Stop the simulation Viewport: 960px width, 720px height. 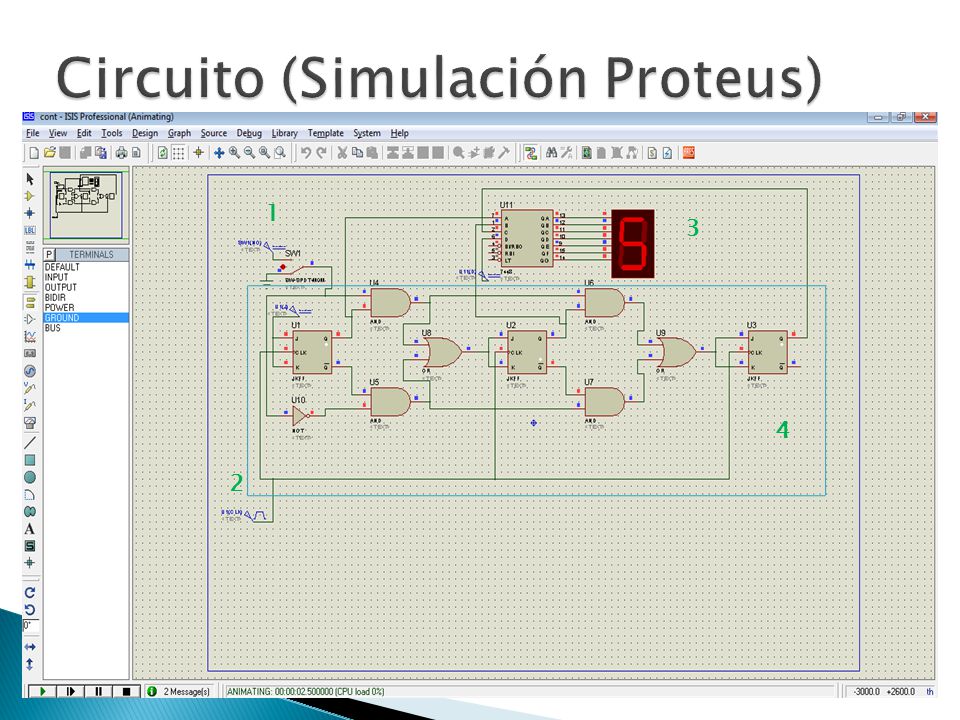click(127, 691)
